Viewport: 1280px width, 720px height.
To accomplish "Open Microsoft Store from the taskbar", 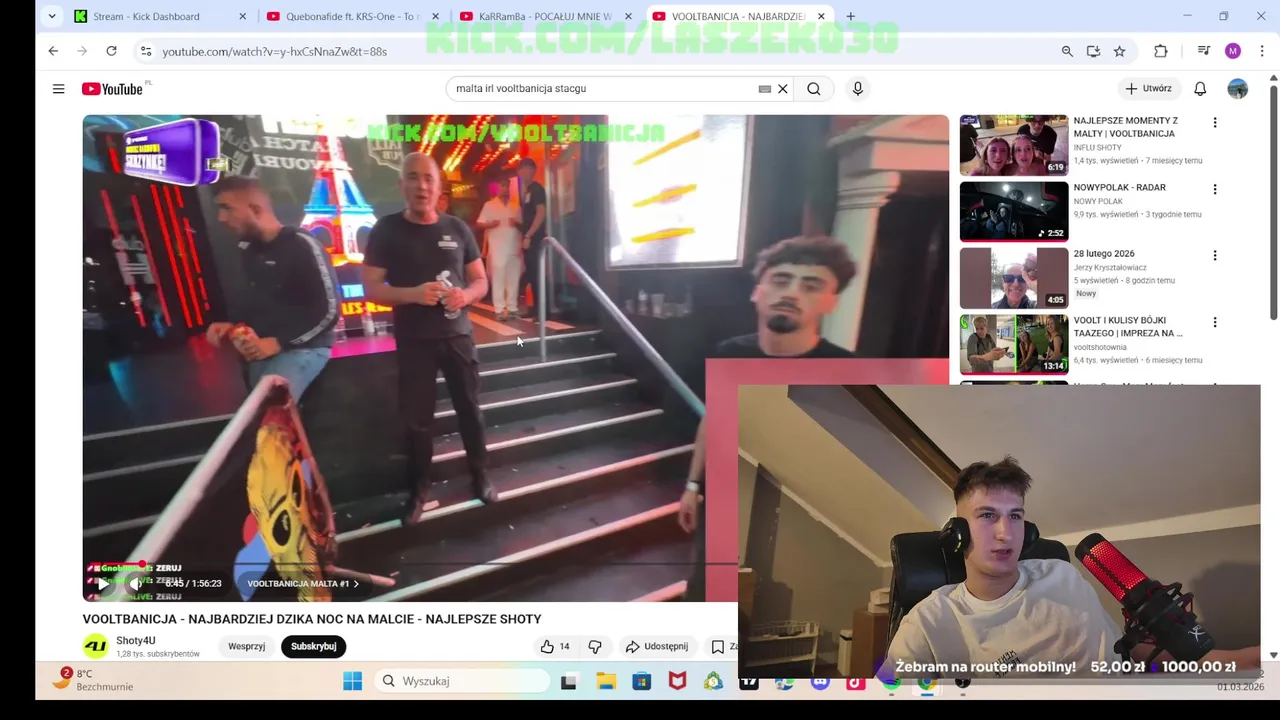I will click(x=642, y=681).
